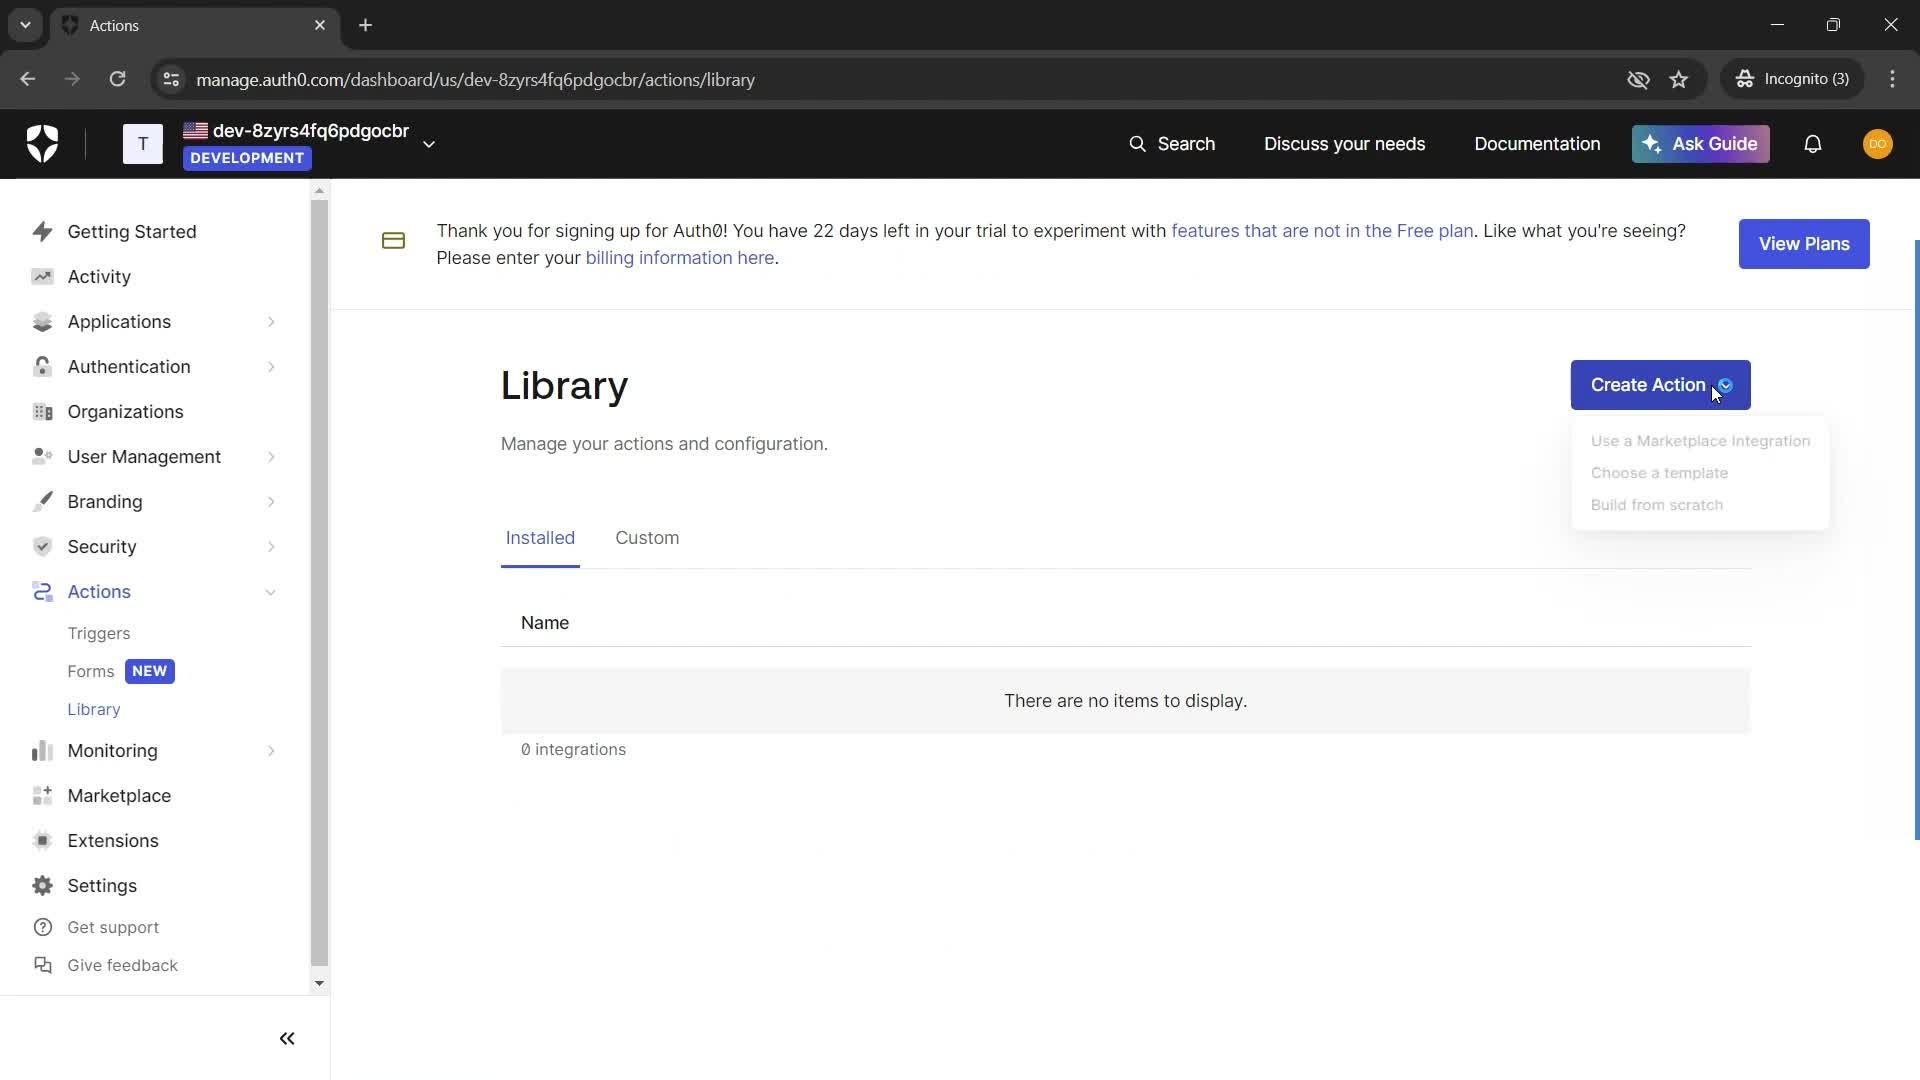
Task: Click the Security shield icon
Action: pyautogui.click(x=42, y=547)
